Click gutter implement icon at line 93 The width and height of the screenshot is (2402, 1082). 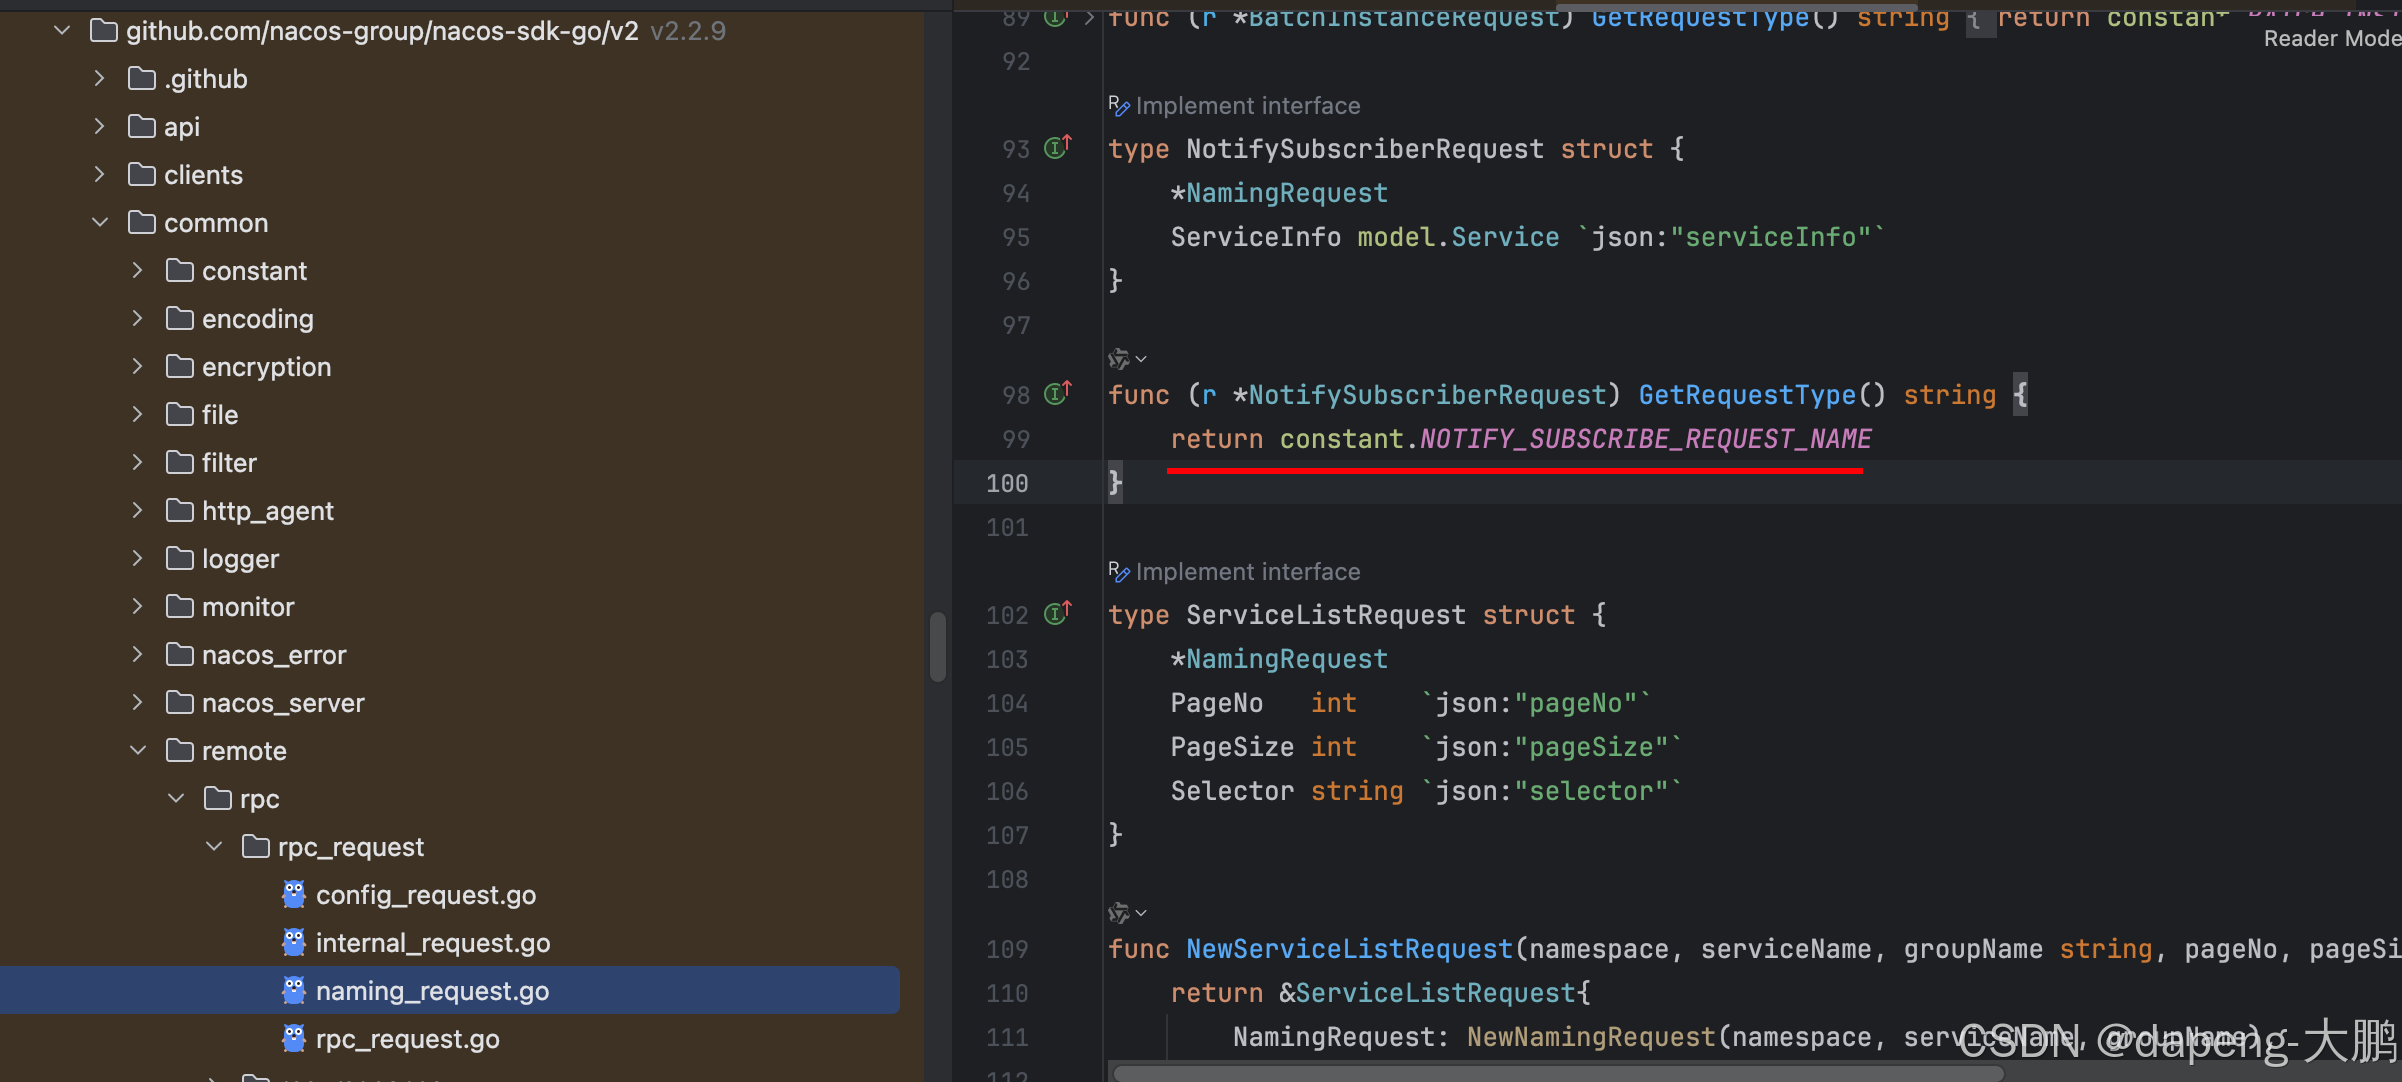click(1057, 148)
